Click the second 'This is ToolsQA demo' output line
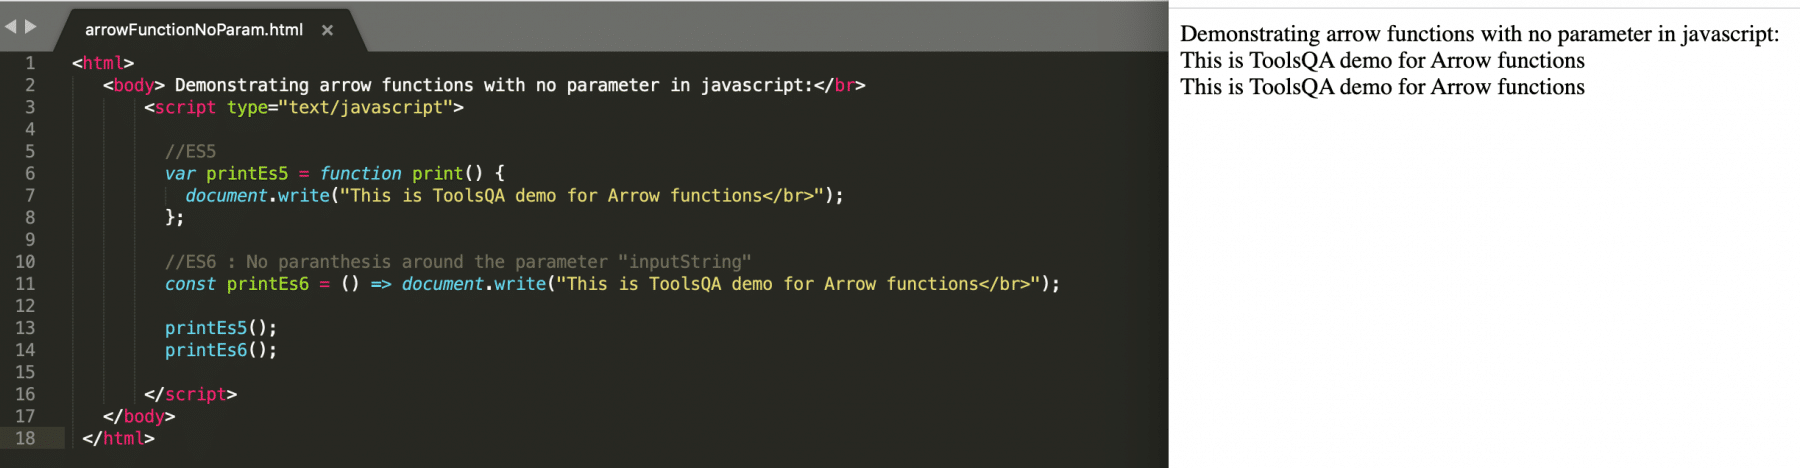 pyautogui.click(x=1382, y=87)
